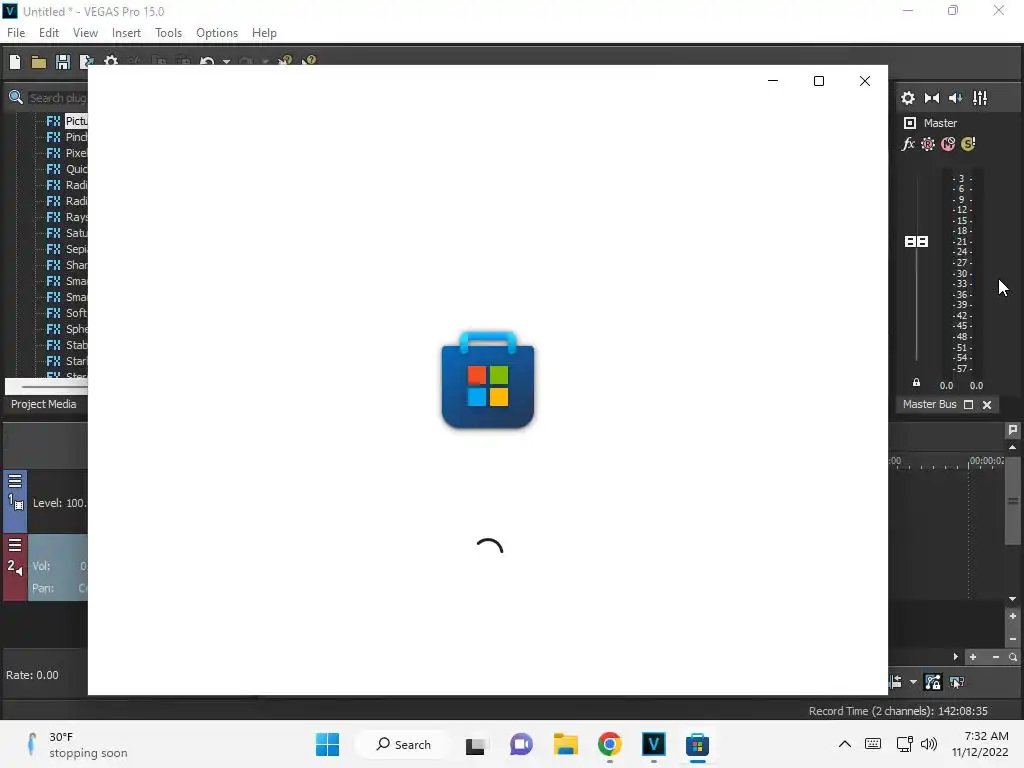1024x768 pixels.
Task: Select the Stab... FX plug-in item
Action: pyautogui.click(x=67, y=345)
